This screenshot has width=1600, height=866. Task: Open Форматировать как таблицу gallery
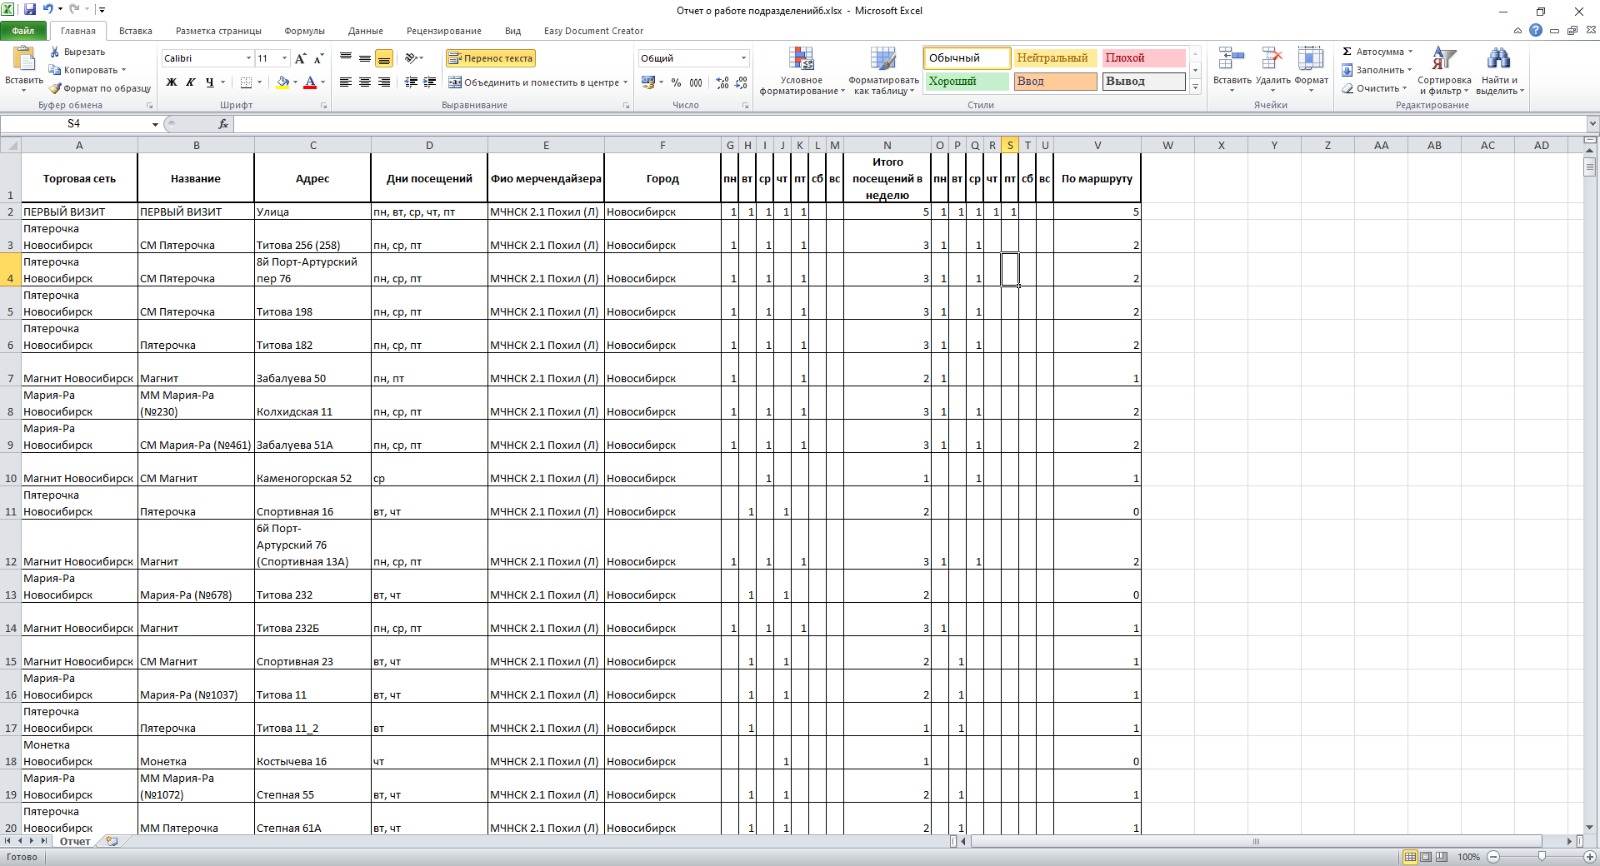(x=883, y=70)
